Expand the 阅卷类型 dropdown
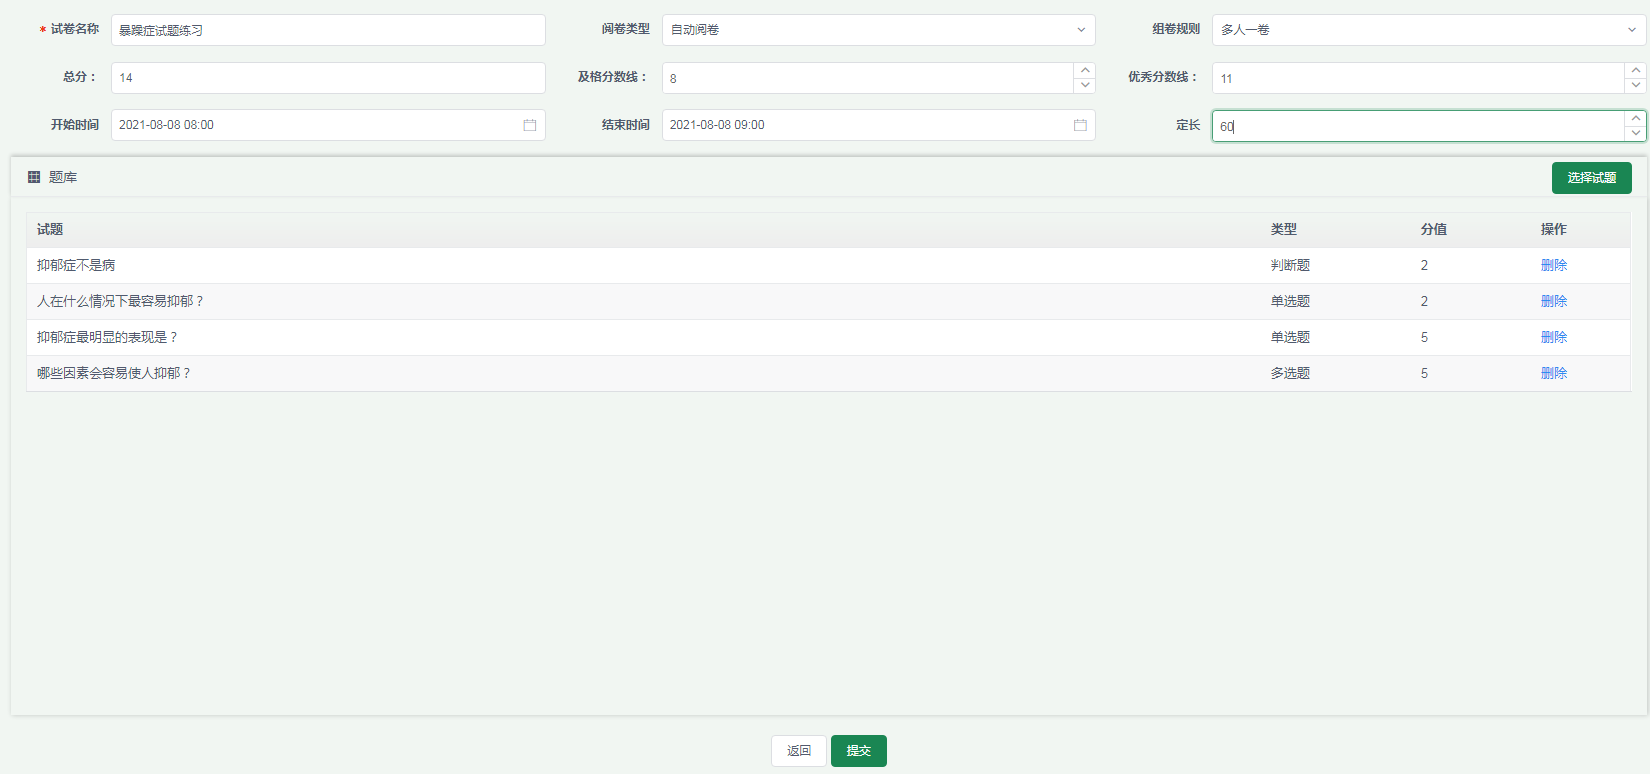This screenshot has width=1650, height=774. coord(878,30)
